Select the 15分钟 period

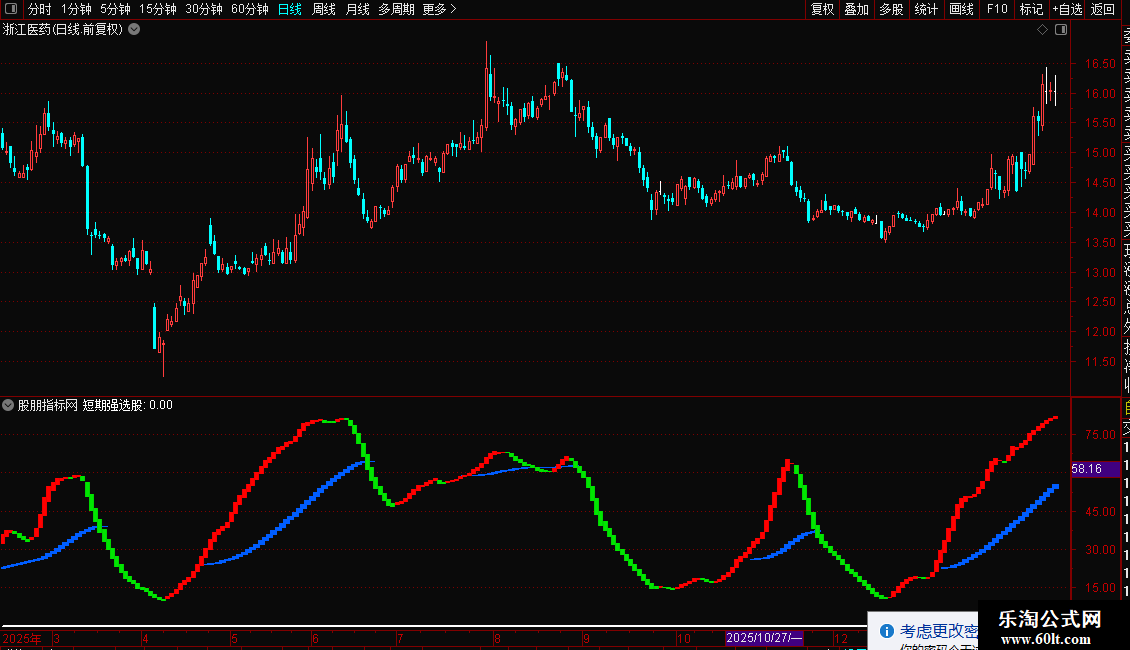158,9
